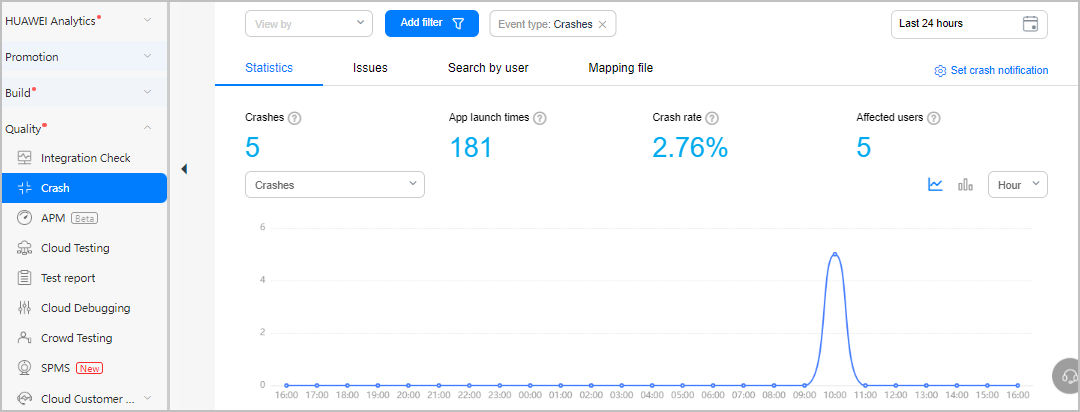Collapse sidebar with black triangle arrow
The height and width of the screenshot is (412, 1080).
coord(184,169)
